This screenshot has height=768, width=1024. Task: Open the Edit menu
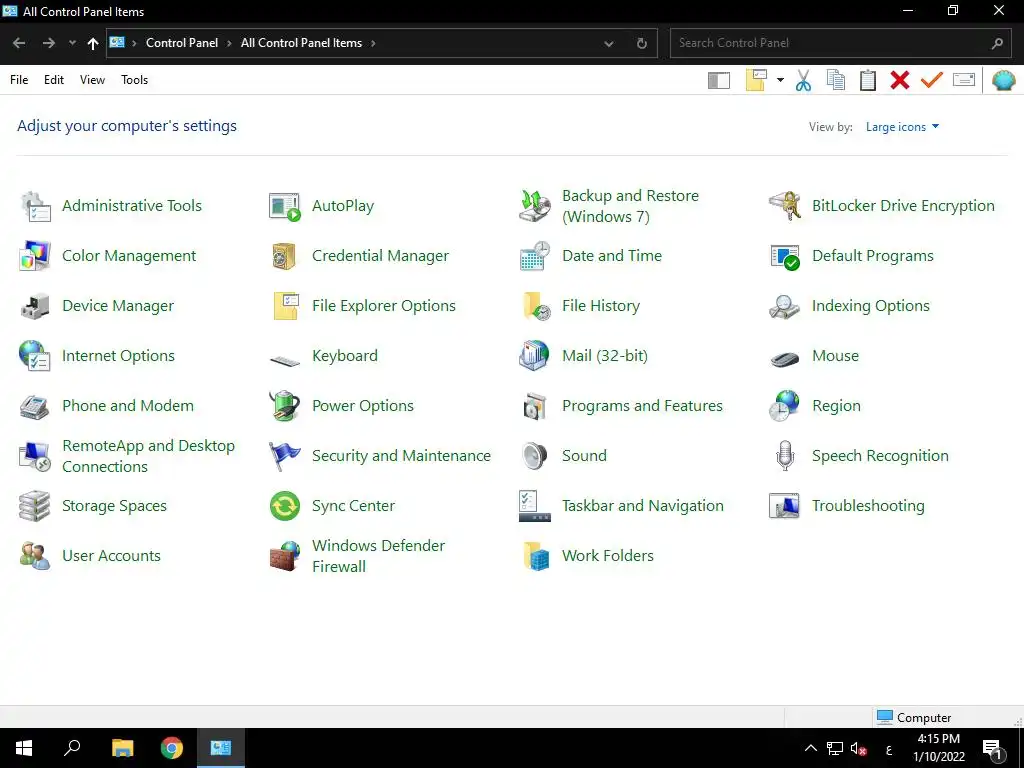(54, 80)
